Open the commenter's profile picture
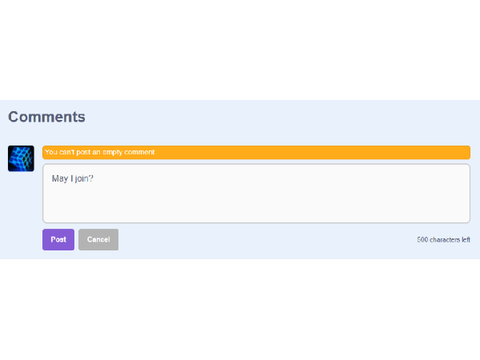The image size is (480, 360). coord(21,159)
